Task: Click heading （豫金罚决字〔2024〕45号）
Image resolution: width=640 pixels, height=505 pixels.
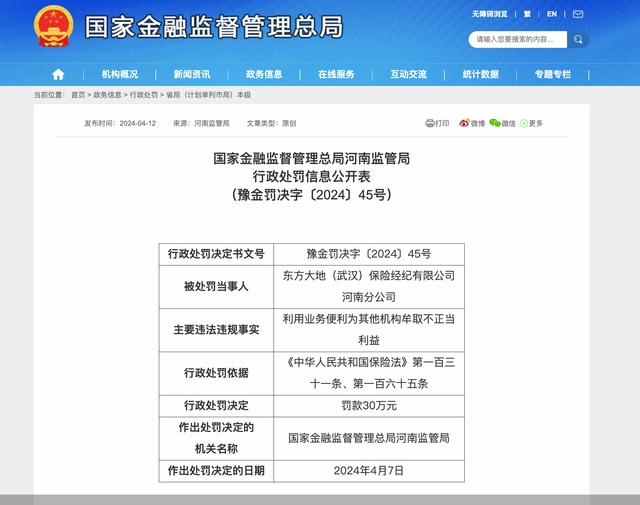Action: pos(311,194)
